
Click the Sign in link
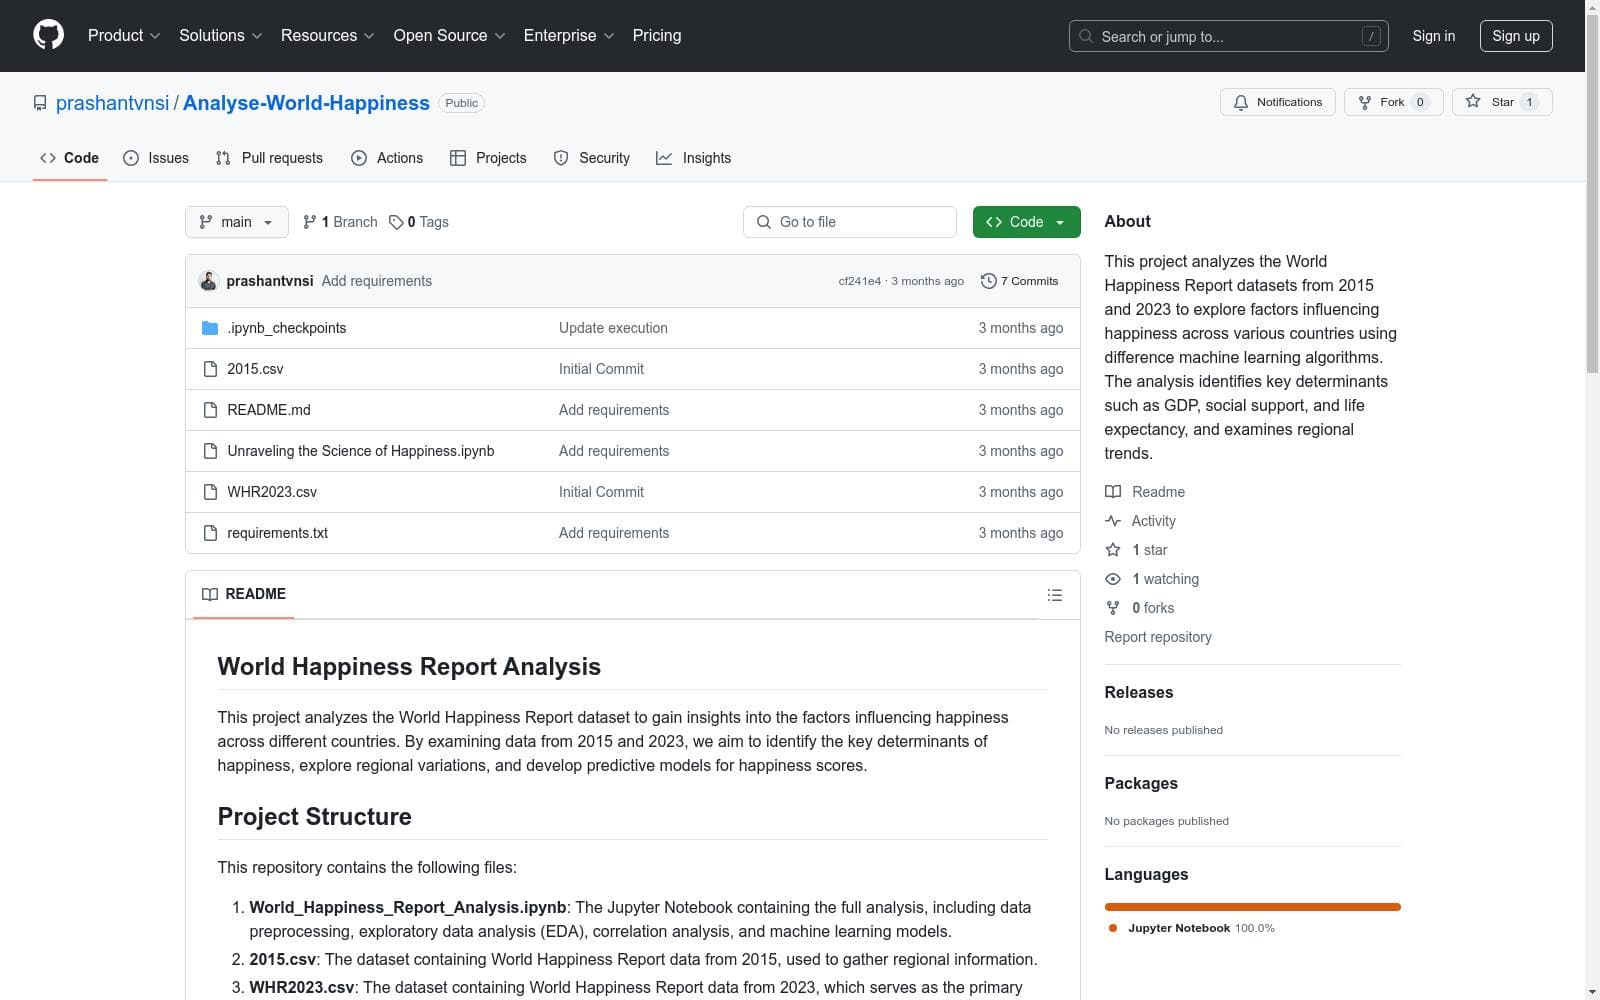click(x=1433, y=36)
